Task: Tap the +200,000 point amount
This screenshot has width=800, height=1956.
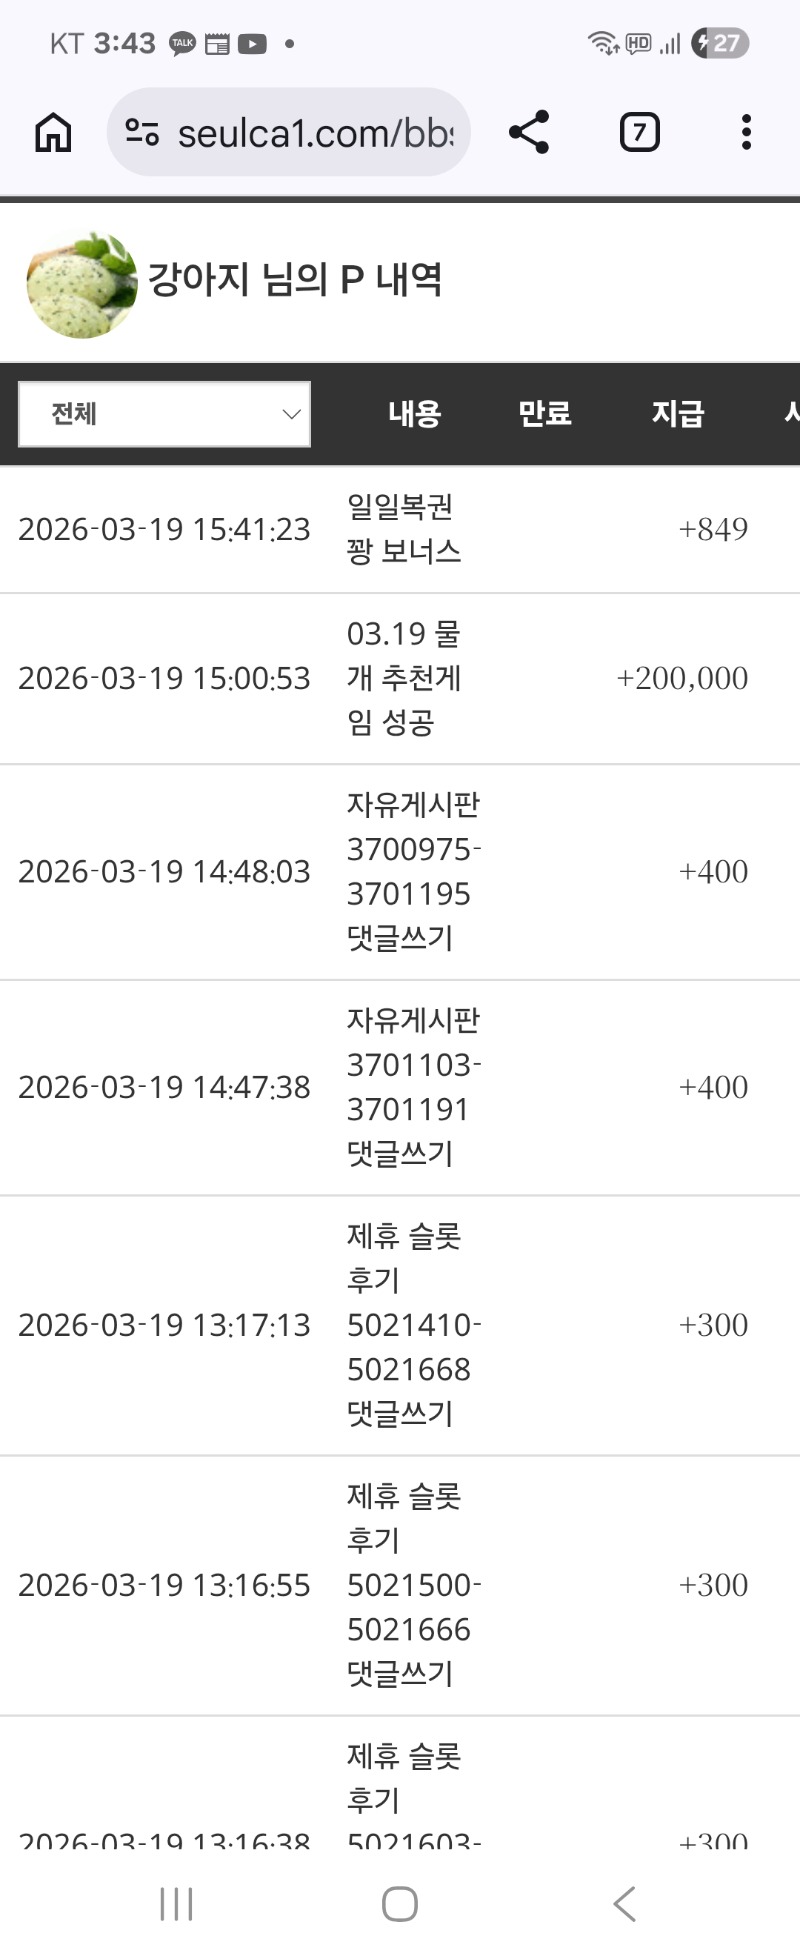Action: tap(682, 678)
